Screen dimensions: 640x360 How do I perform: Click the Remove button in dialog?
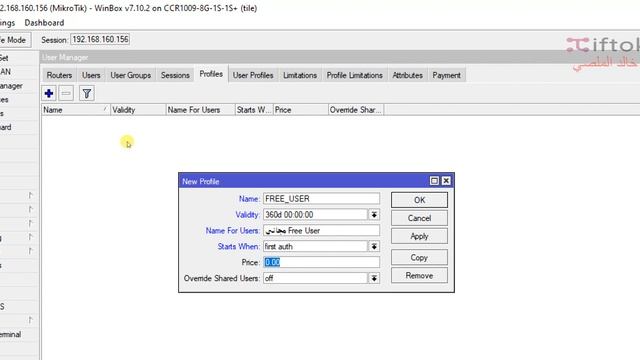click(419, 276)
